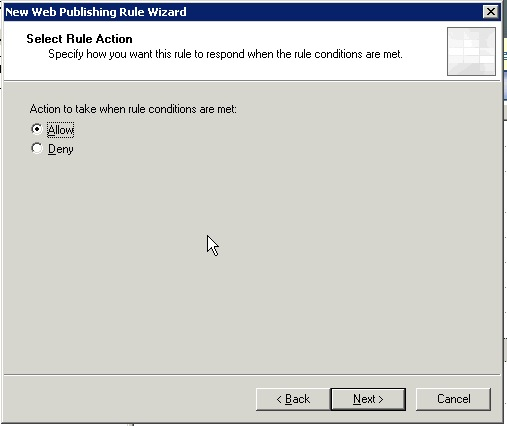Click the wizard header graphic icon

tap(471, 51)
